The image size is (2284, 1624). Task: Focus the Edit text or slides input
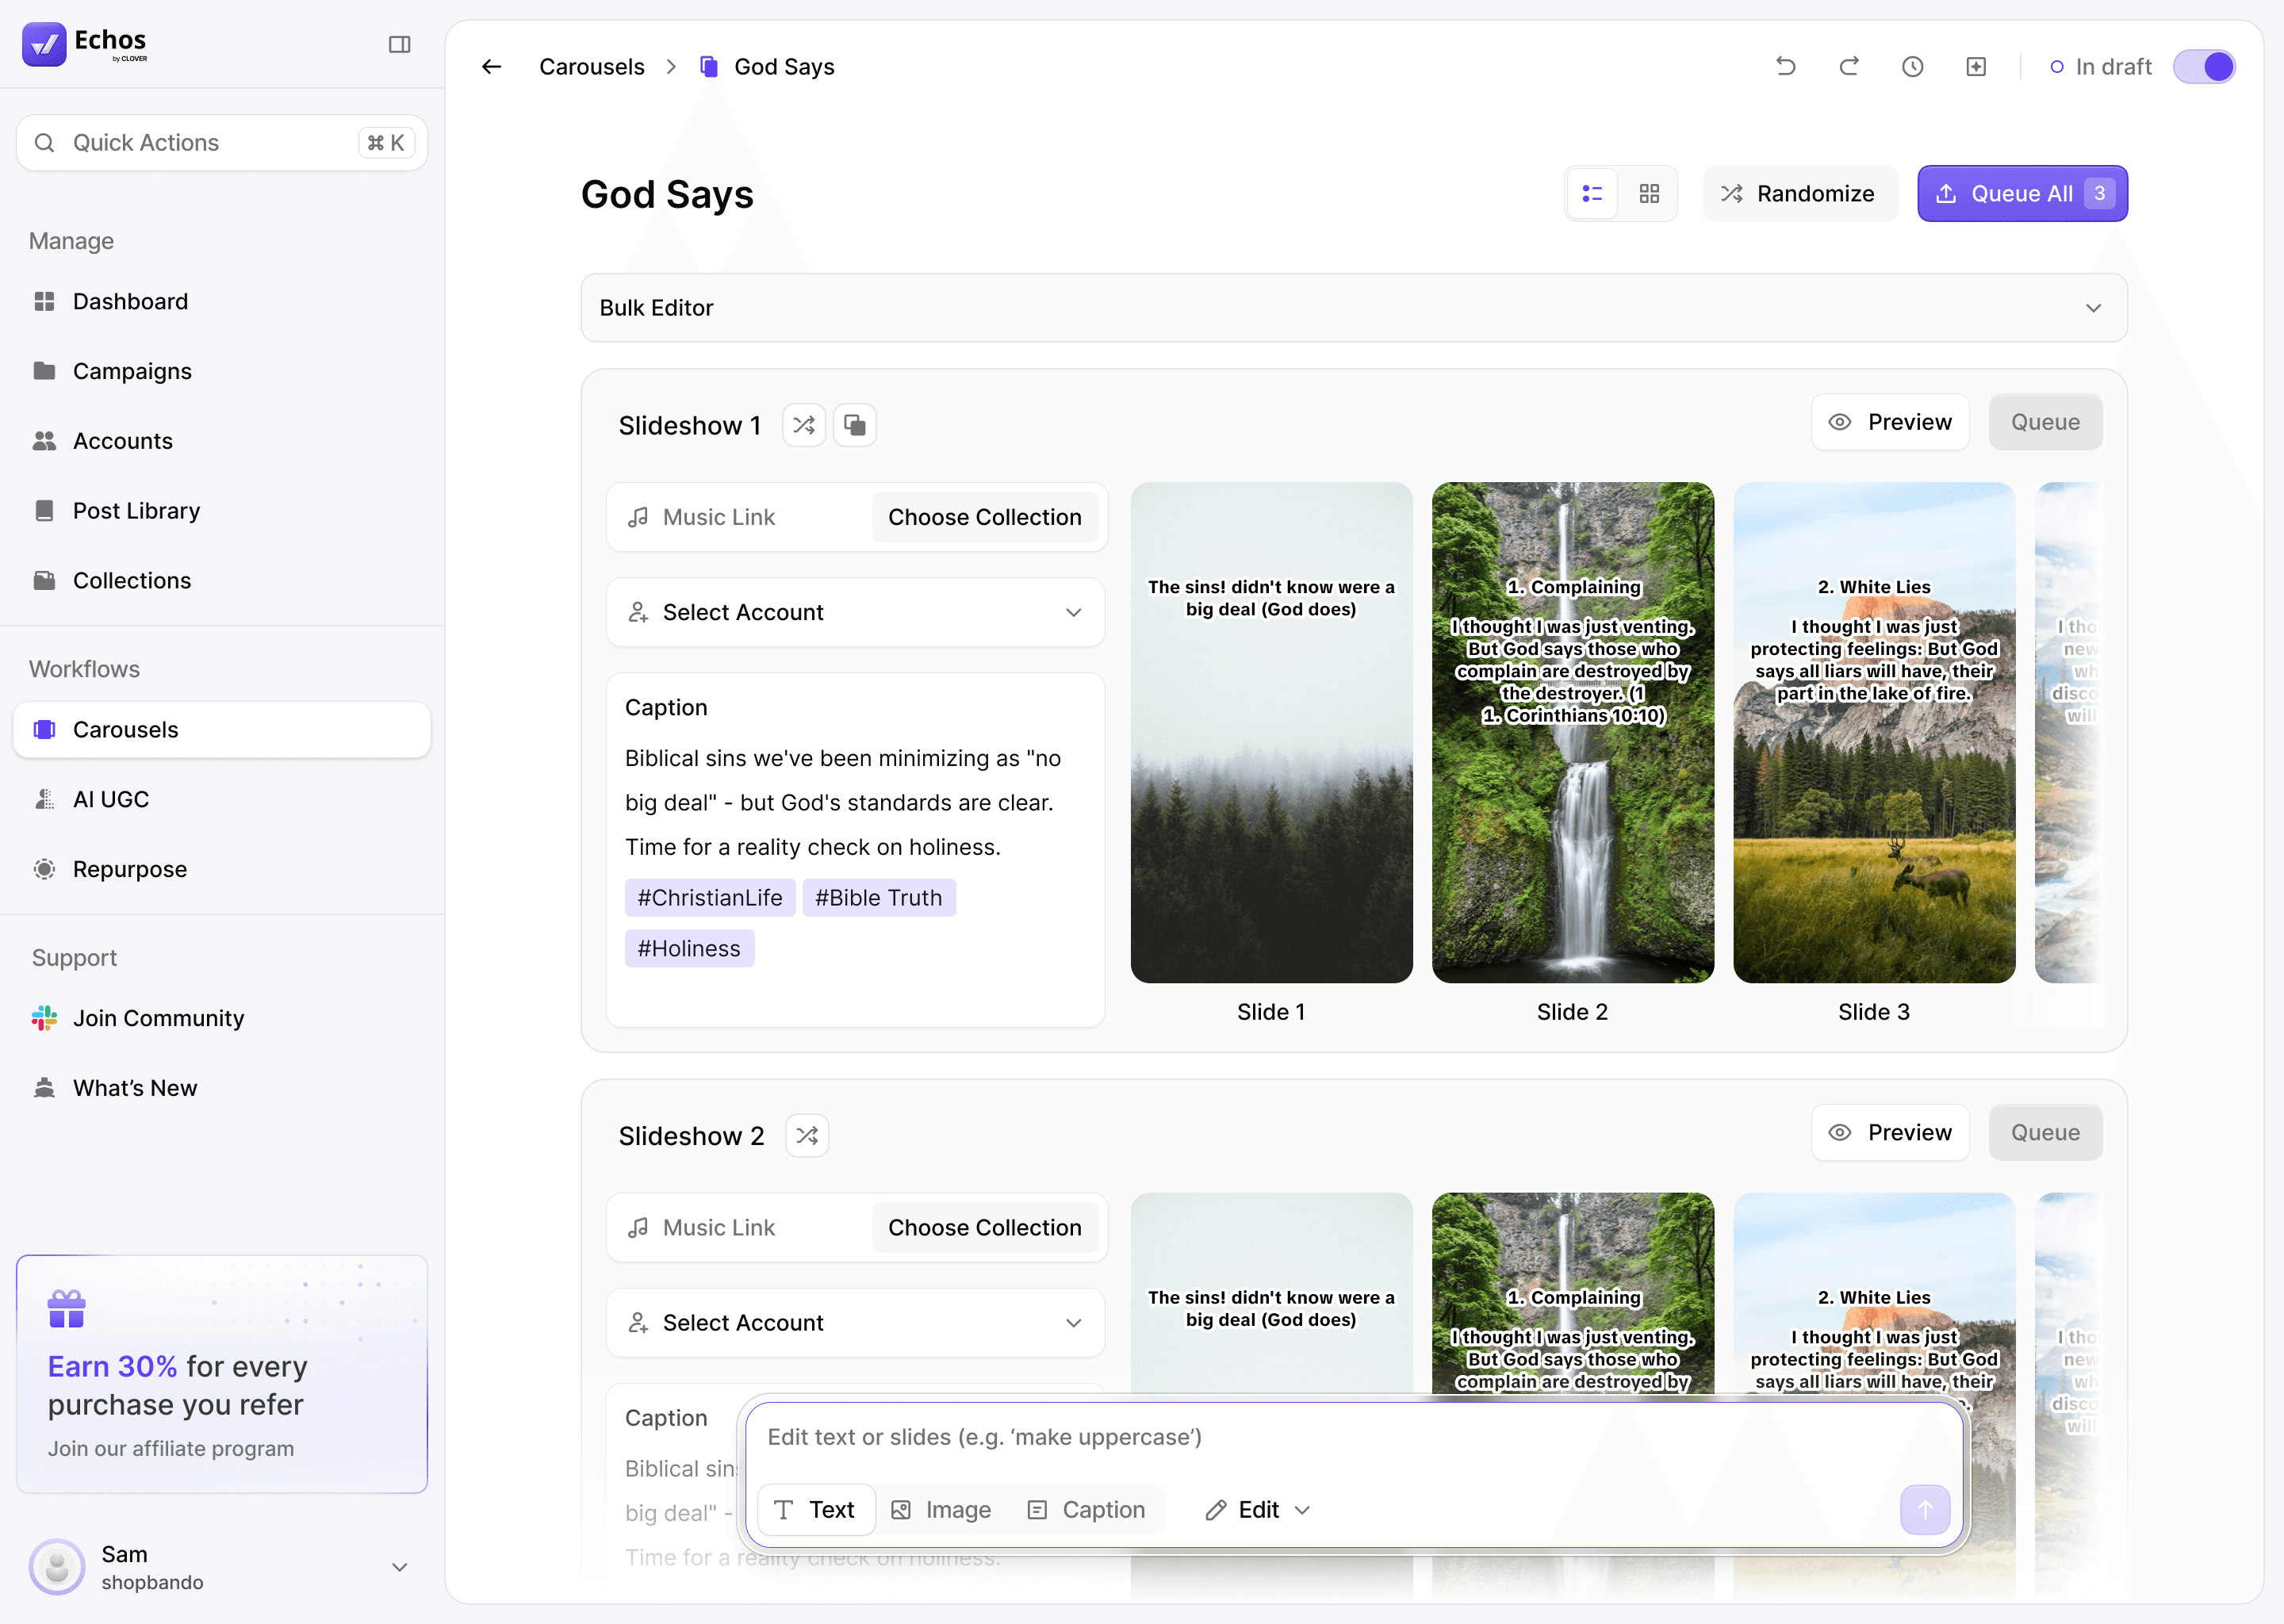coord(1350,1437)
